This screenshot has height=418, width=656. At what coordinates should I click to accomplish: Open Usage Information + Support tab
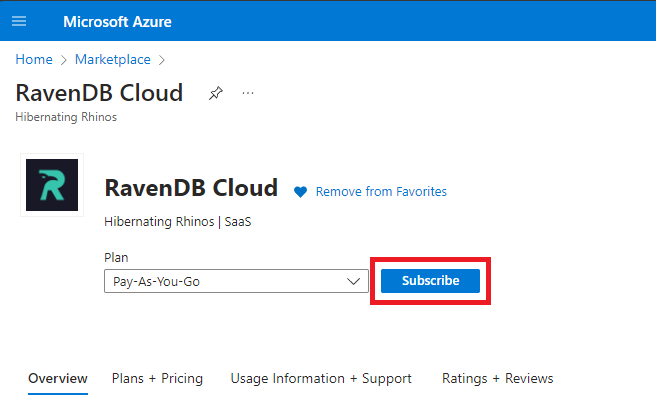(321, 378)
